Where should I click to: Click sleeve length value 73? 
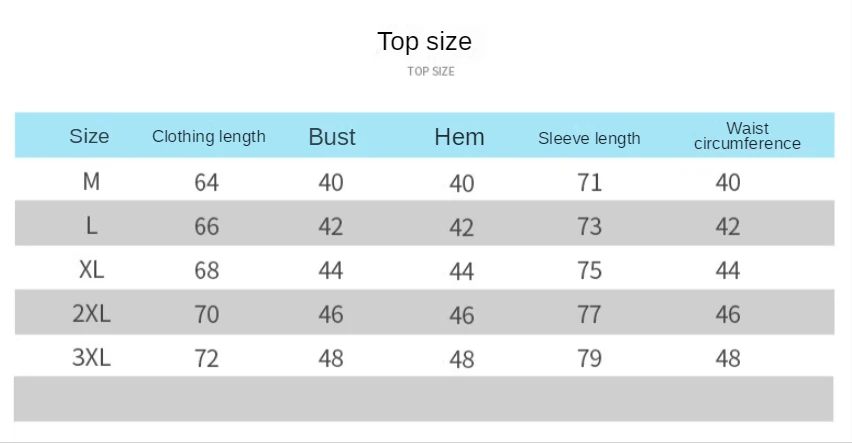coord(590,227)
